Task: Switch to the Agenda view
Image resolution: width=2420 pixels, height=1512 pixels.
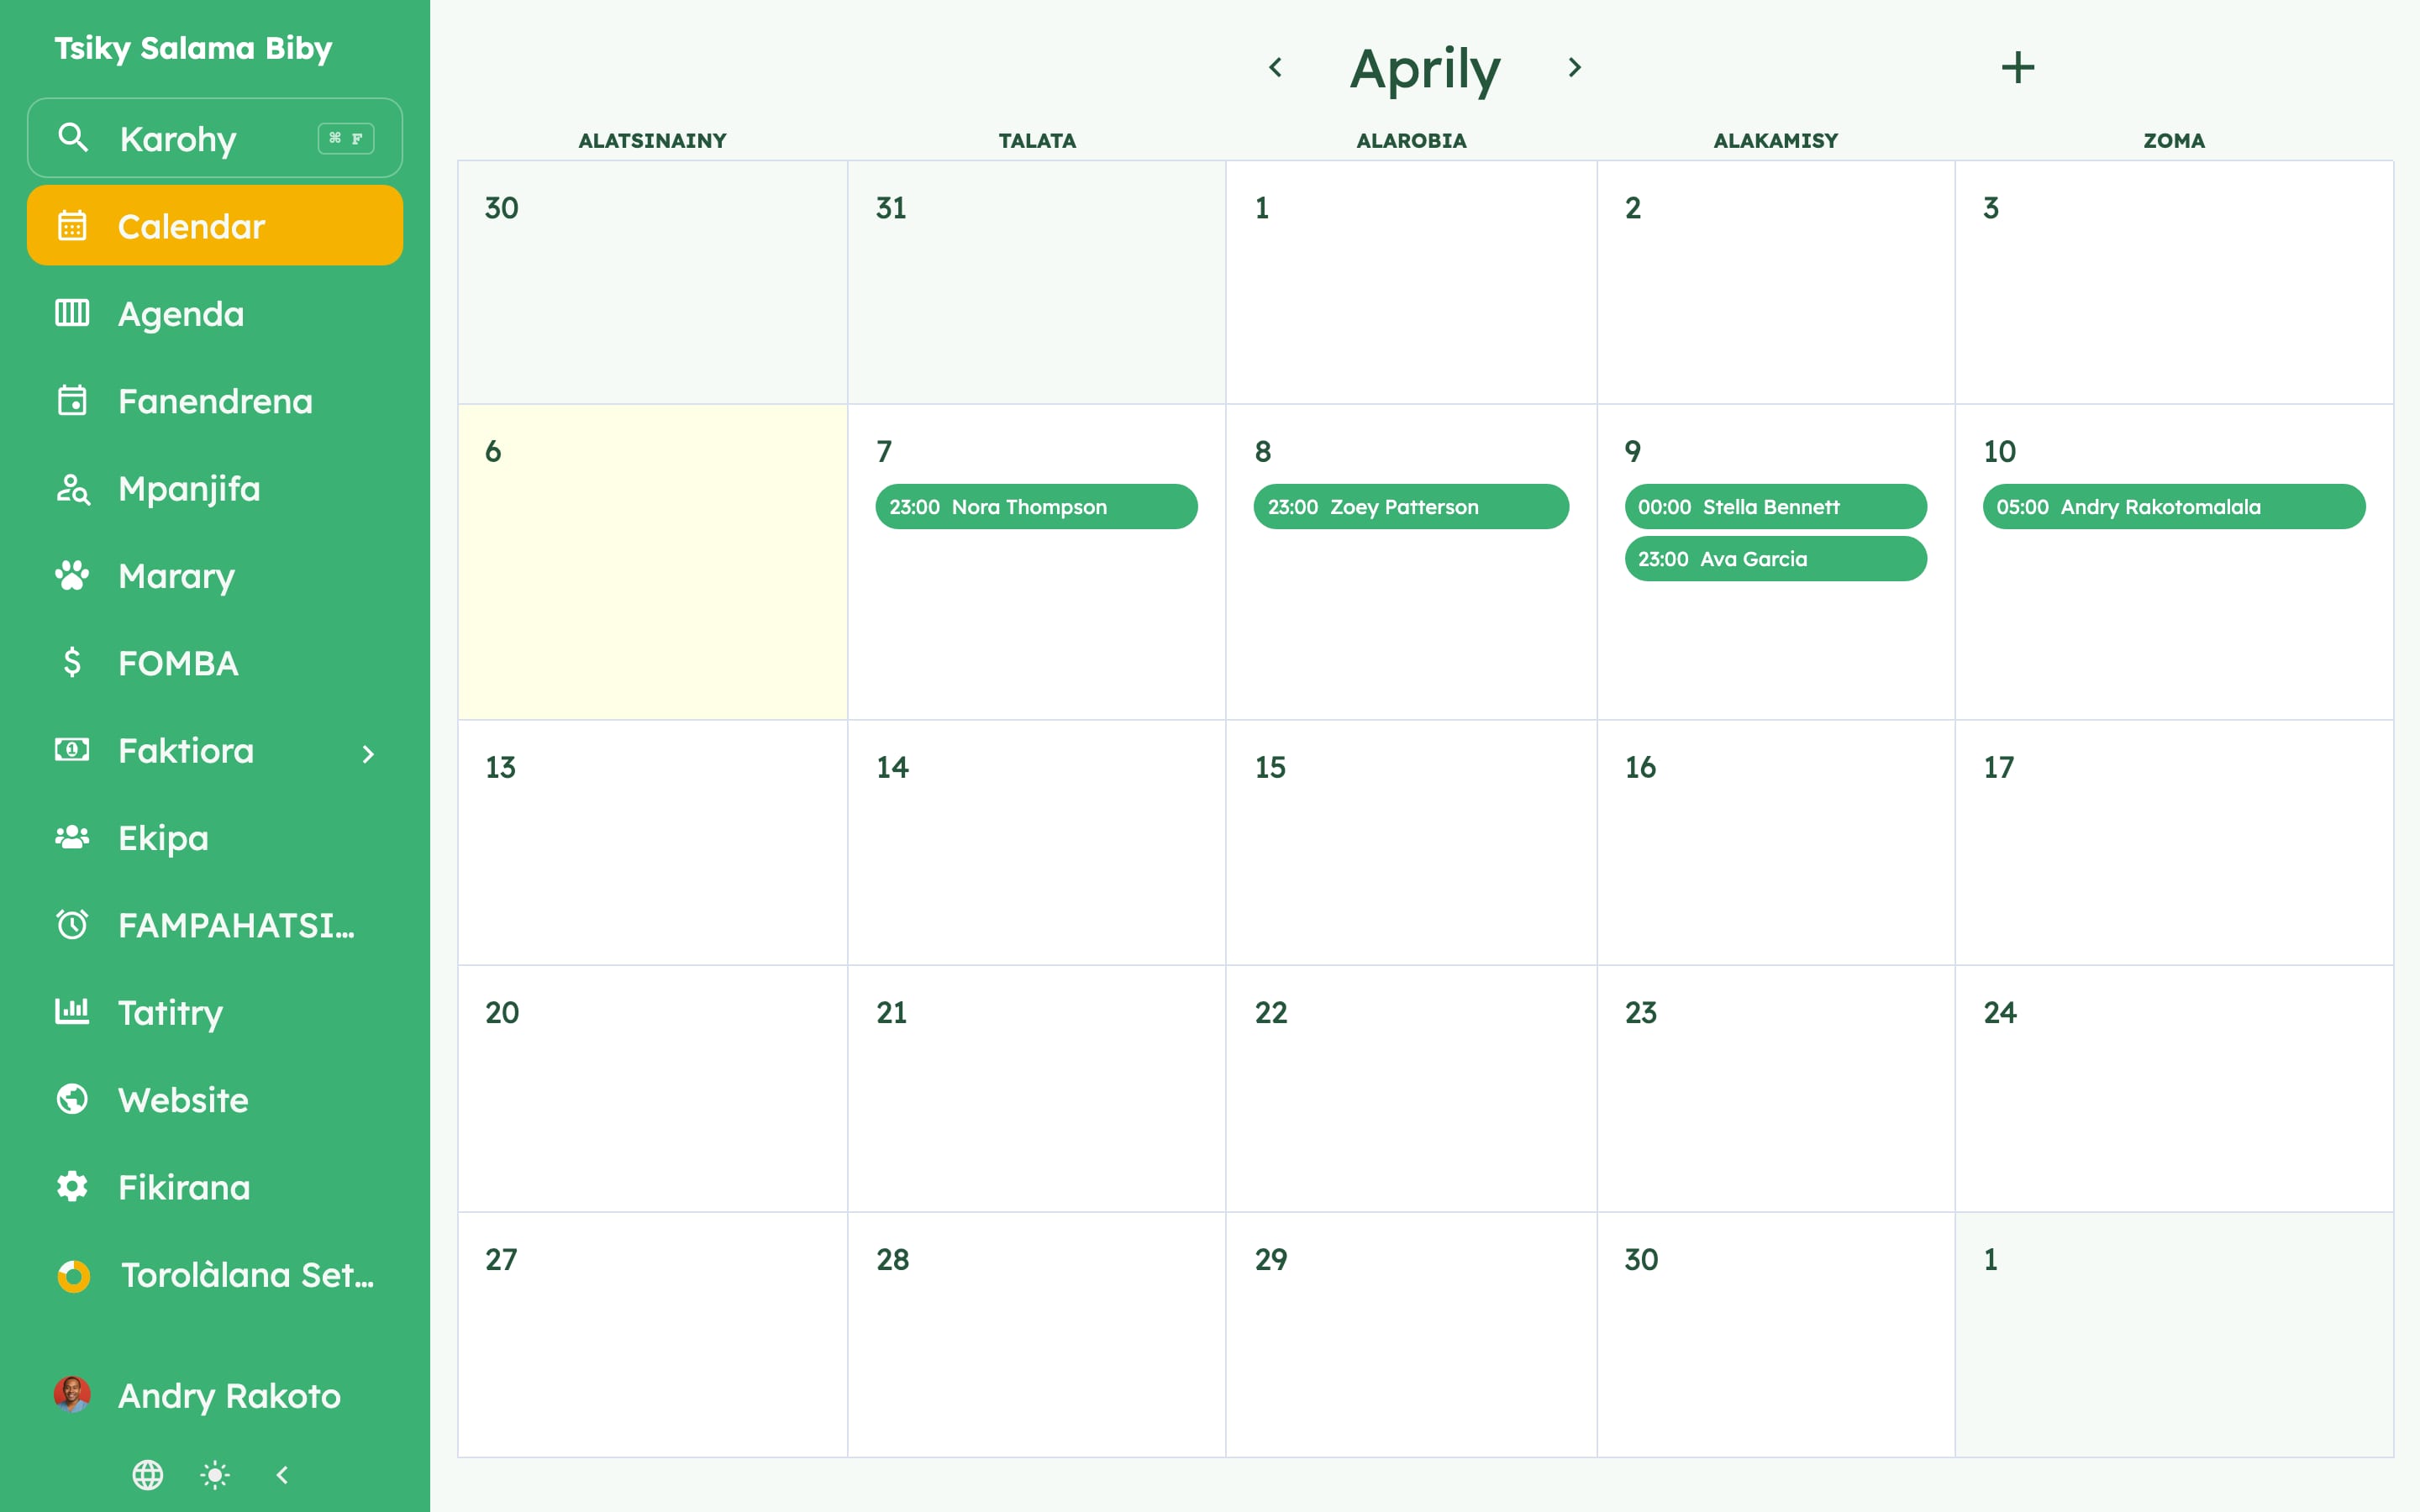Action: tap(215, 314)
